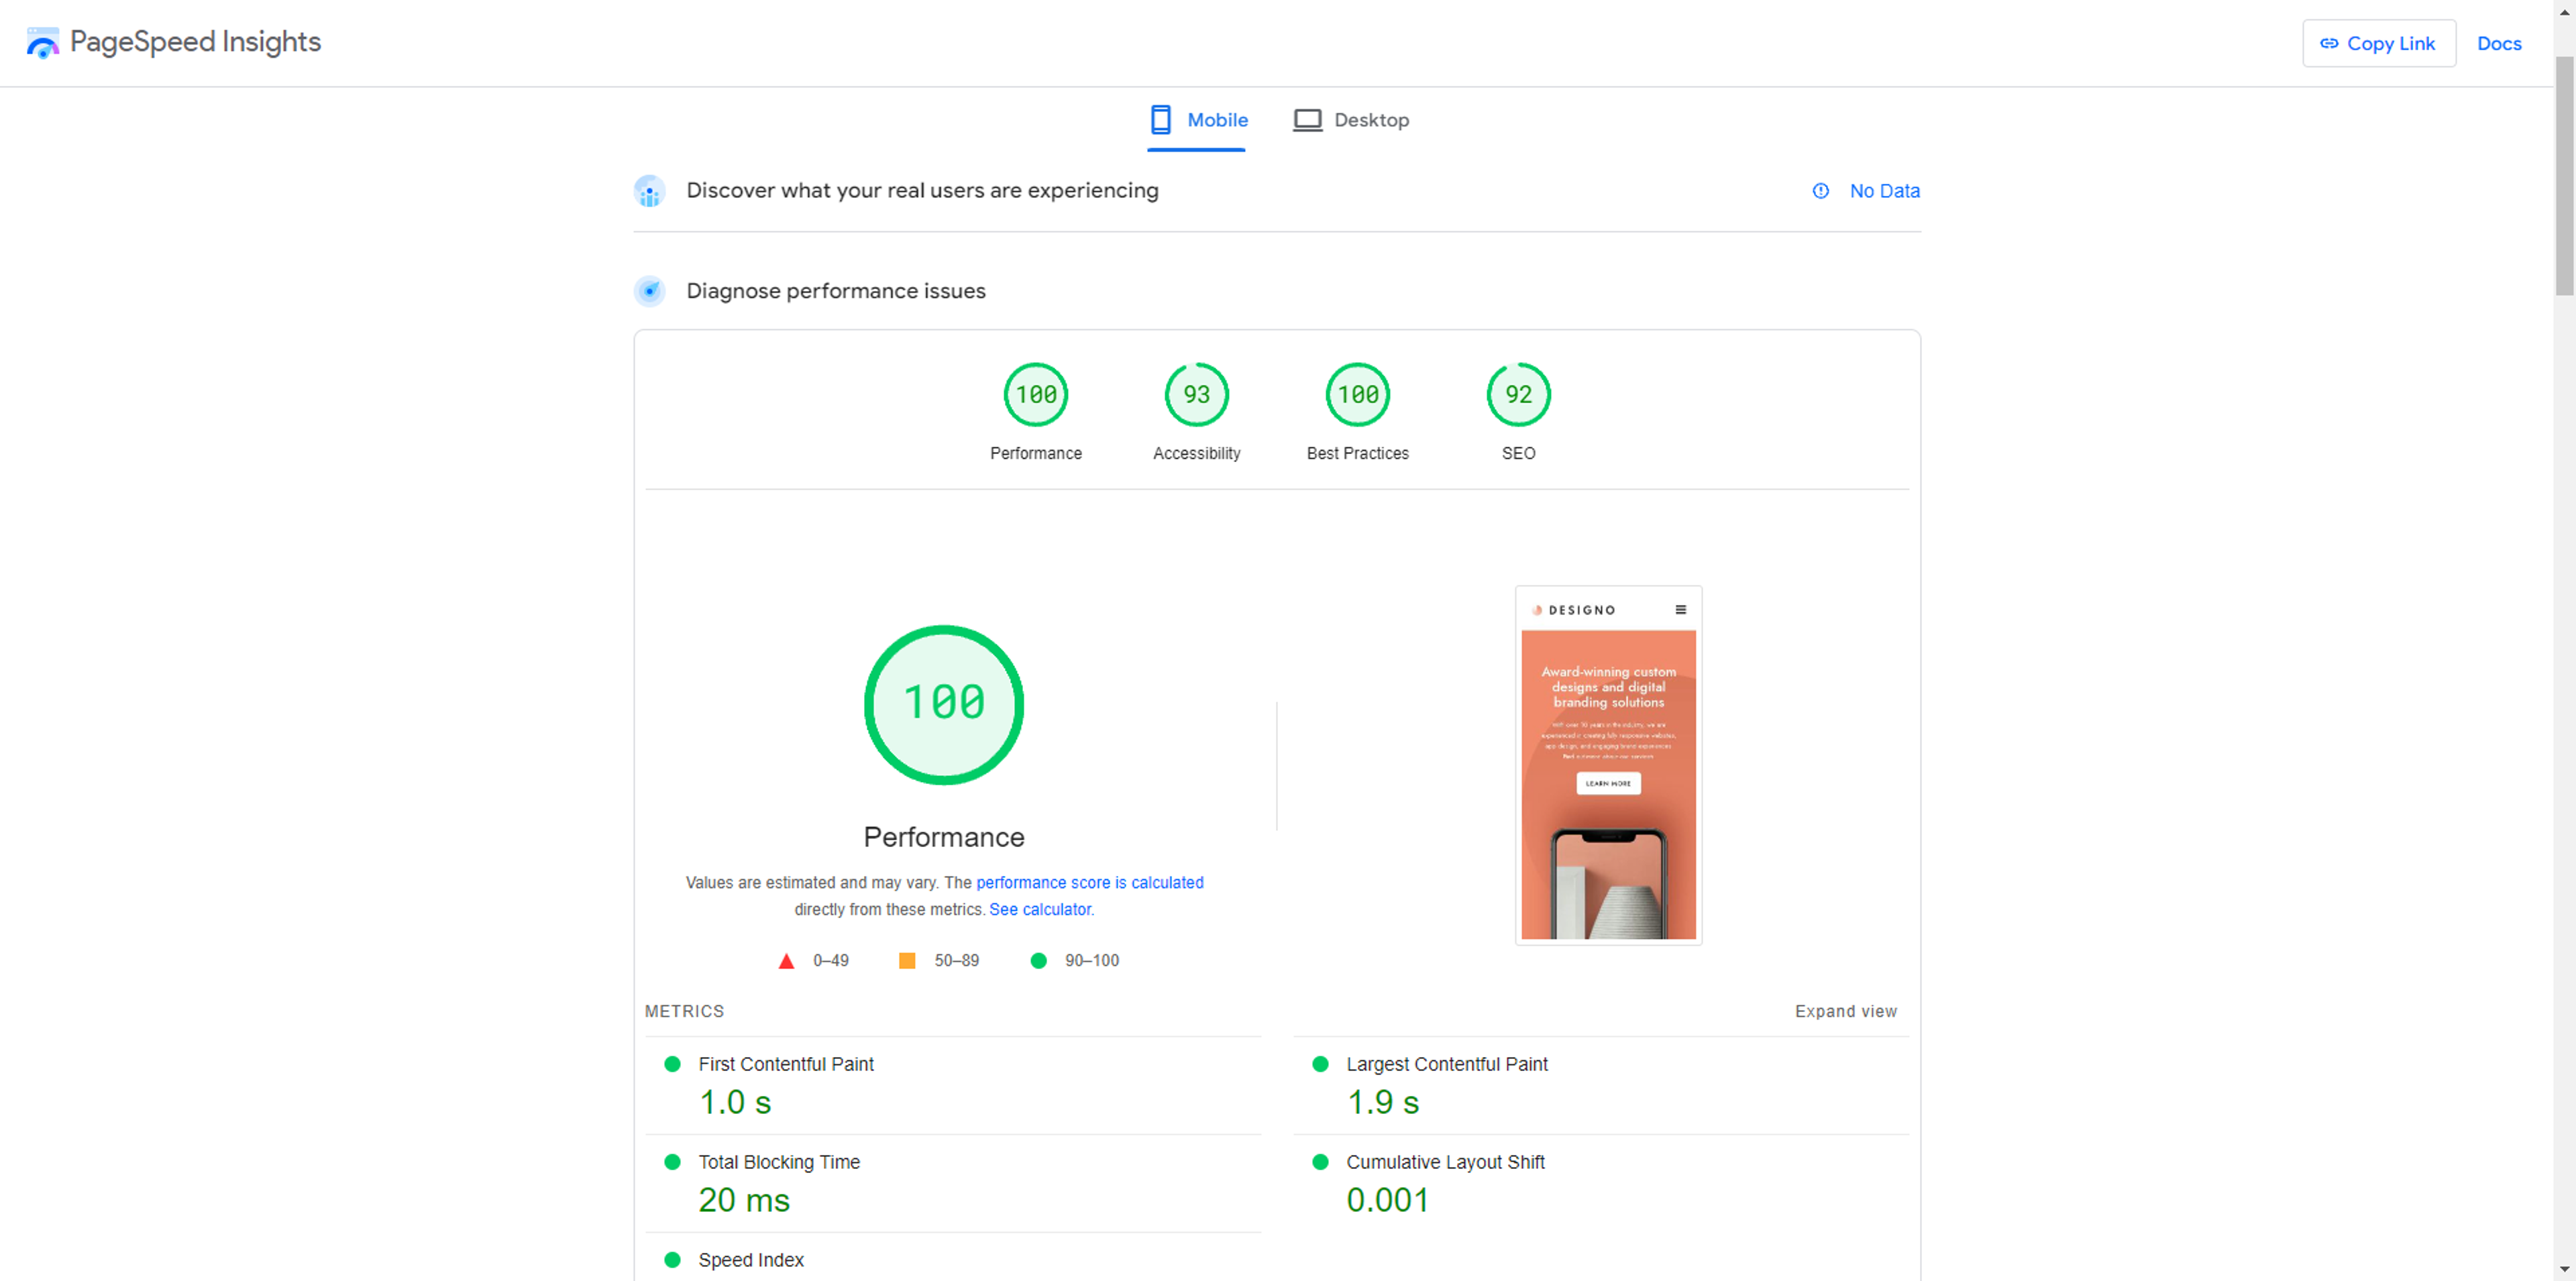The image size is (2576, 1281).
Task: Click the real users experience icon
Action: click(649, 191)
